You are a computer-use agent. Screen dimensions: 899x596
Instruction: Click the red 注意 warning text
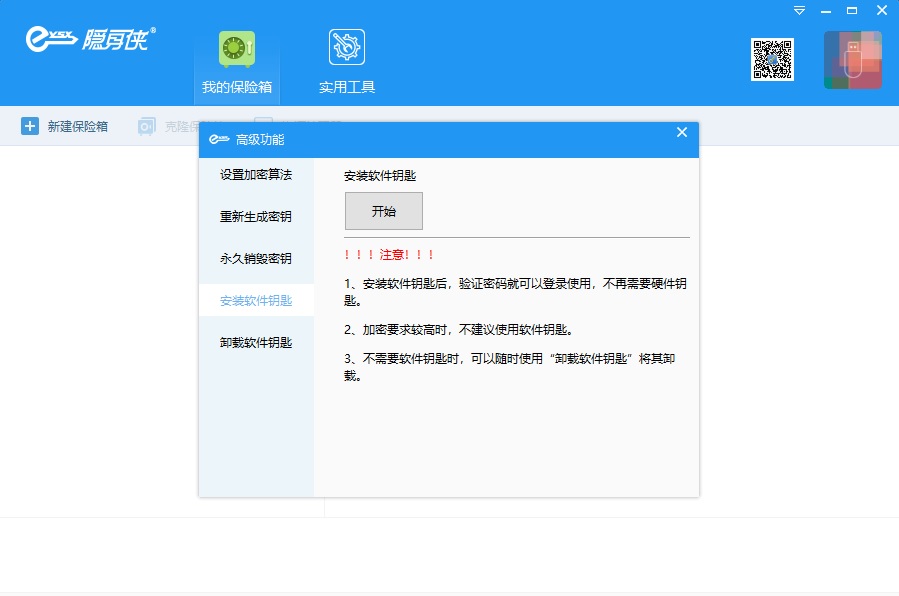[389, 255]
